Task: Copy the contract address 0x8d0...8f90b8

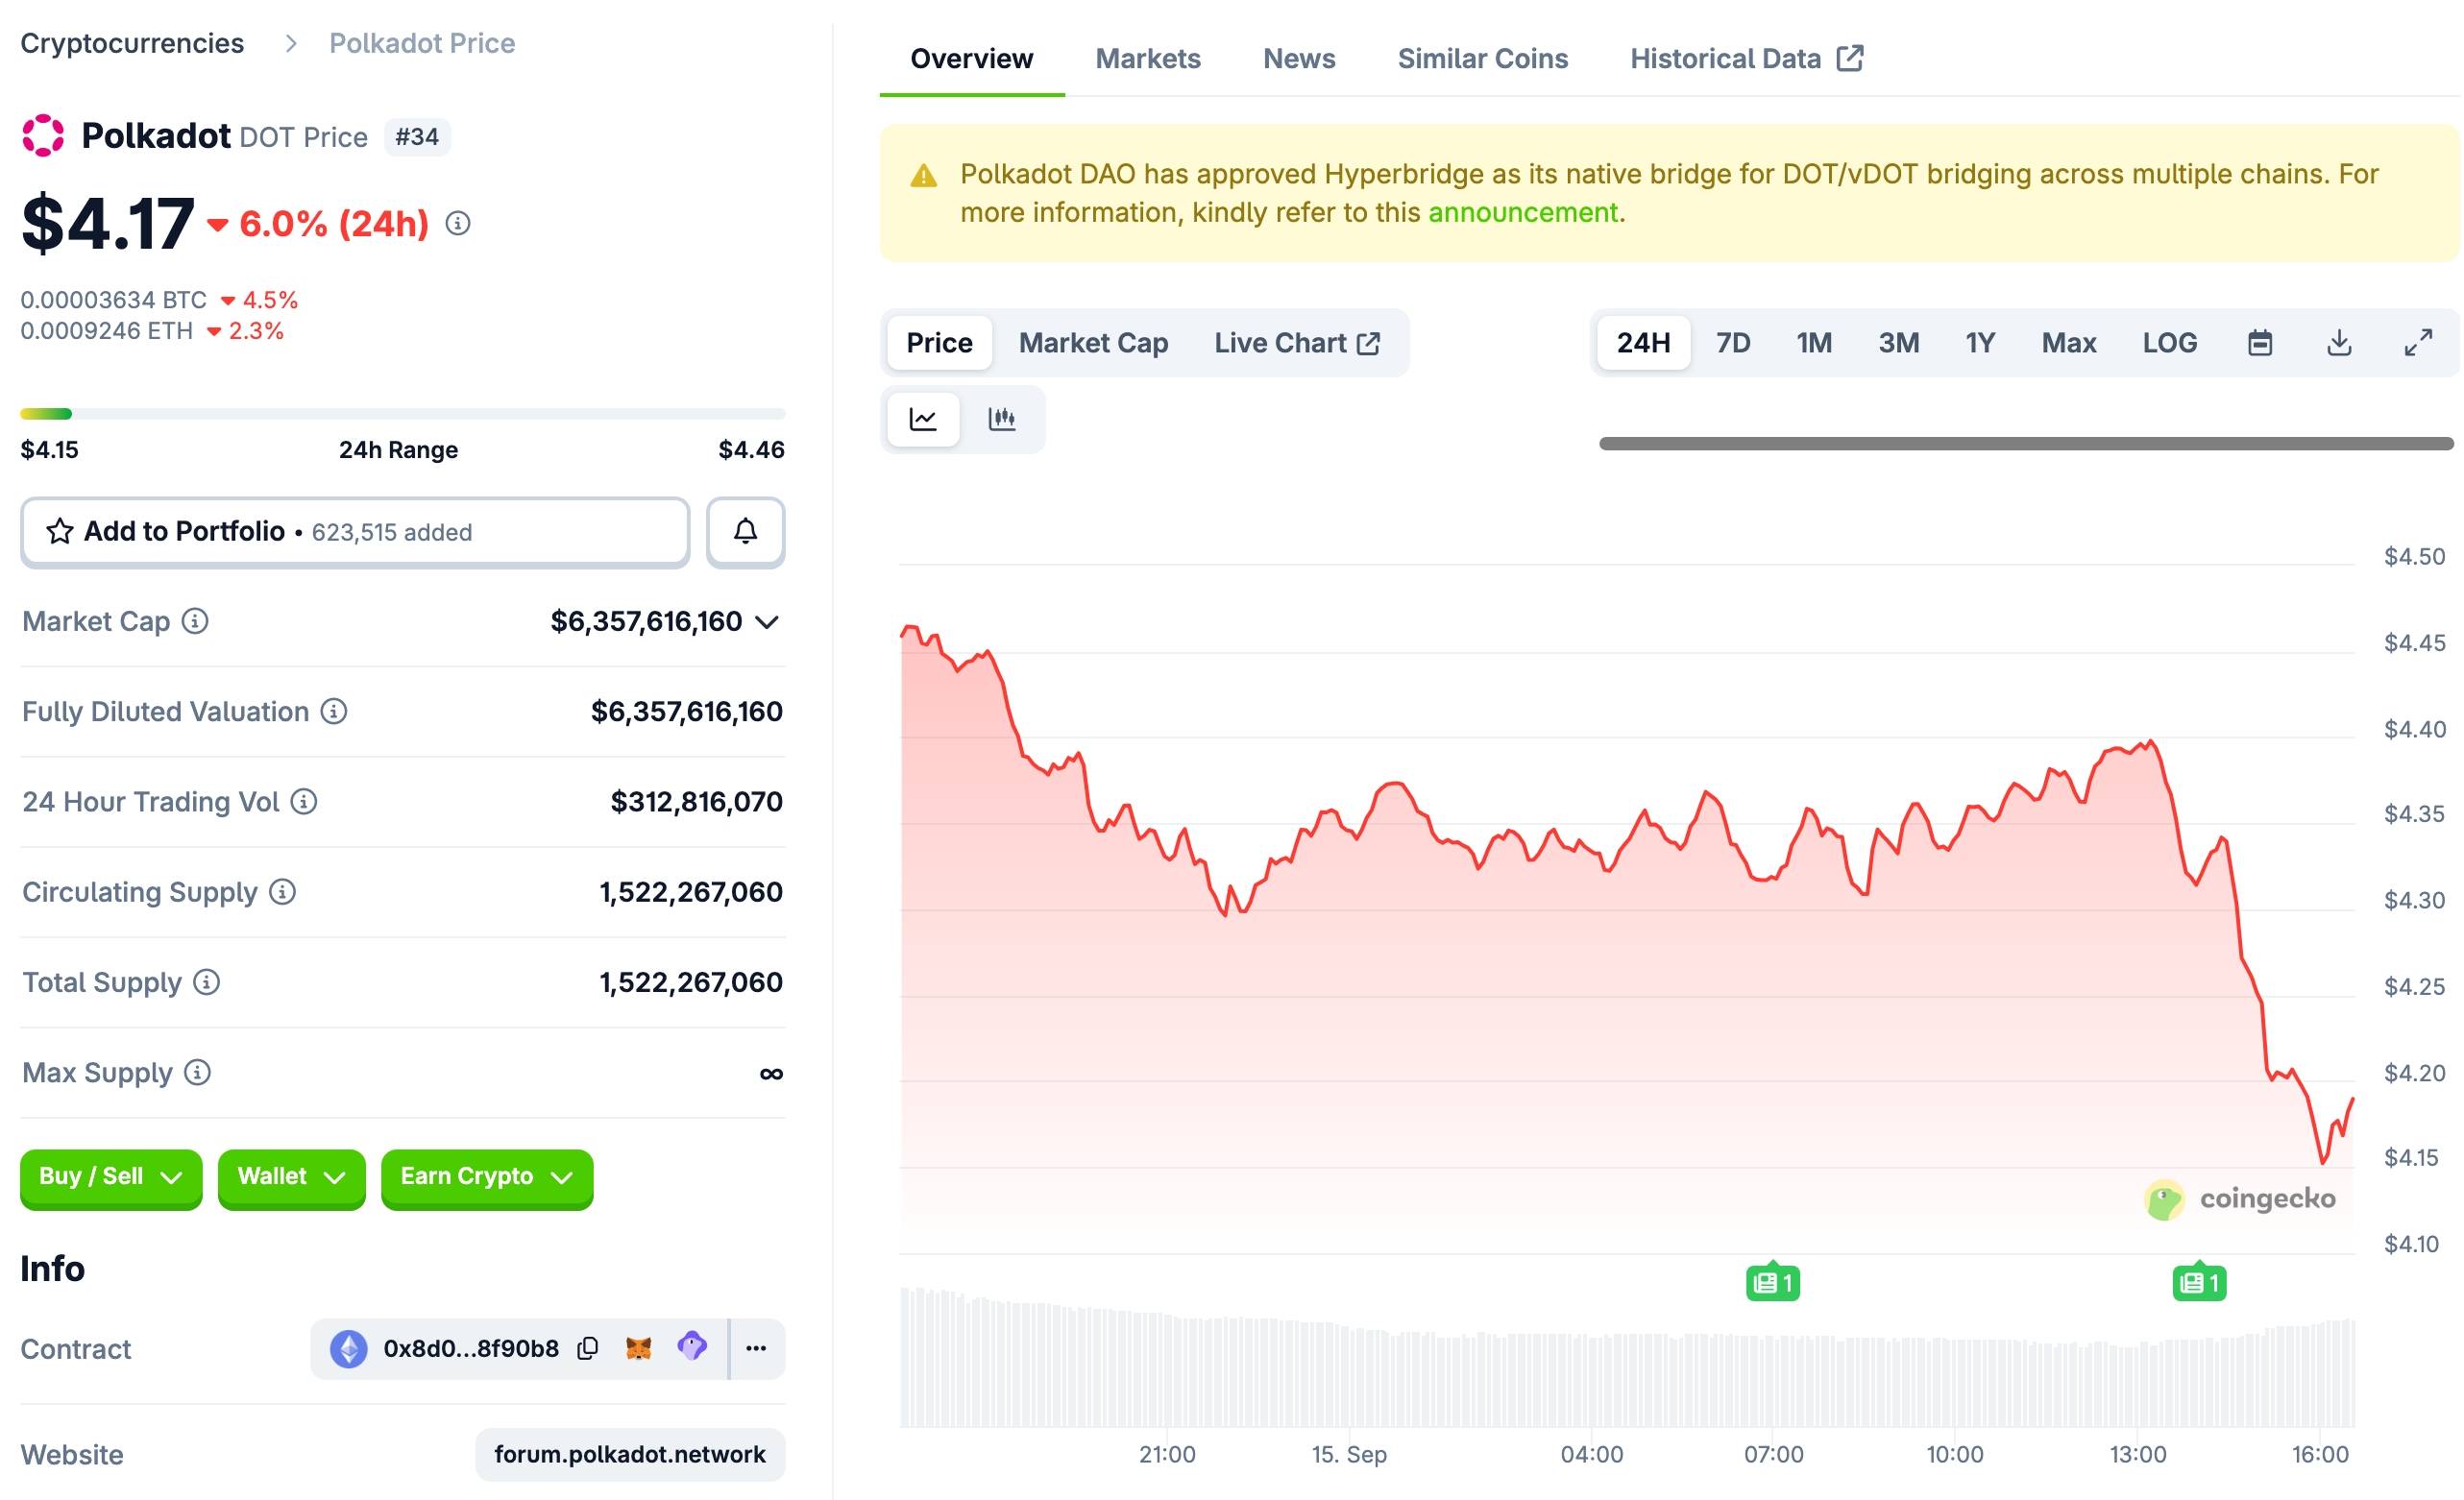Action: [588, 1348]
